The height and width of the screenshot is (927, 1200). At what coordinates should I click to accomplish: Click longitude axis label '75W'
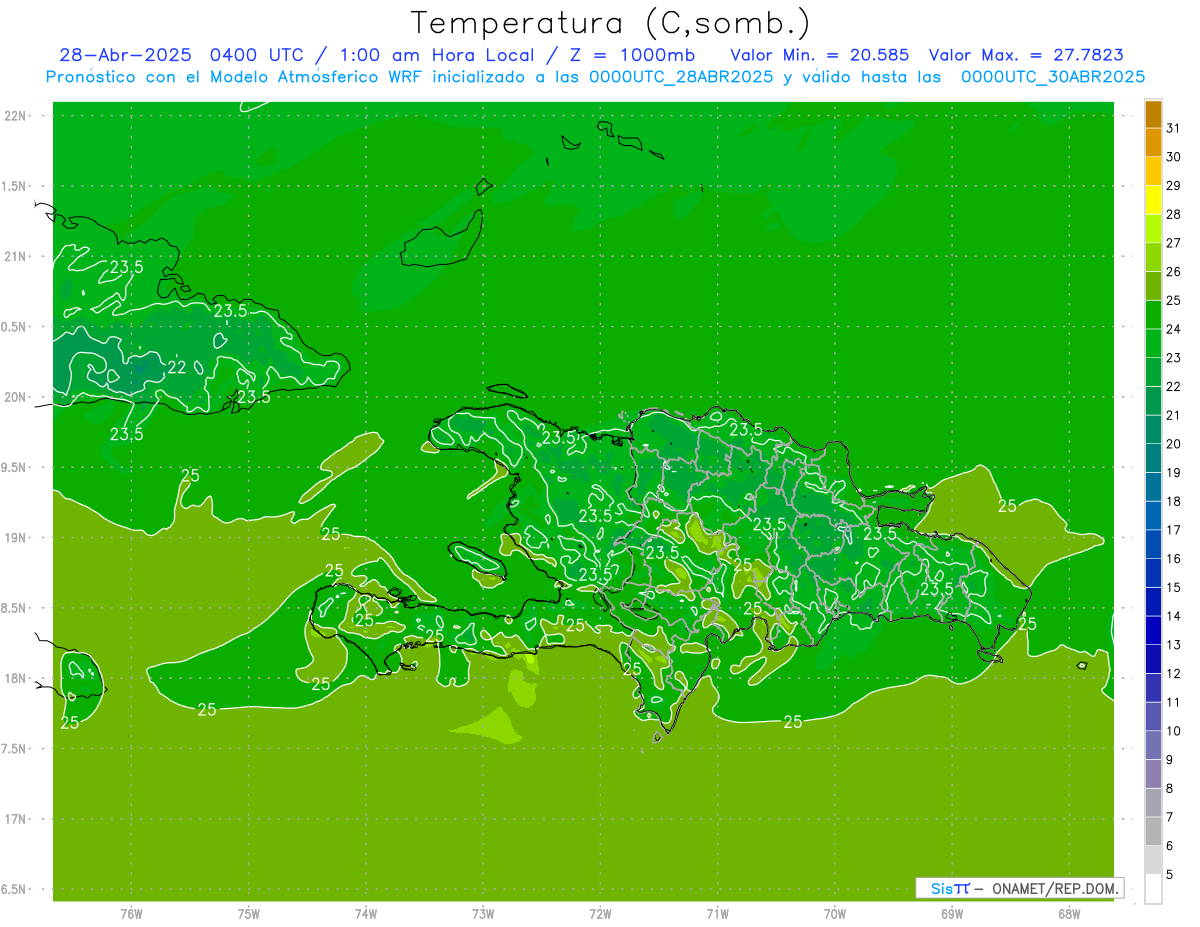(x=249, y=914)
